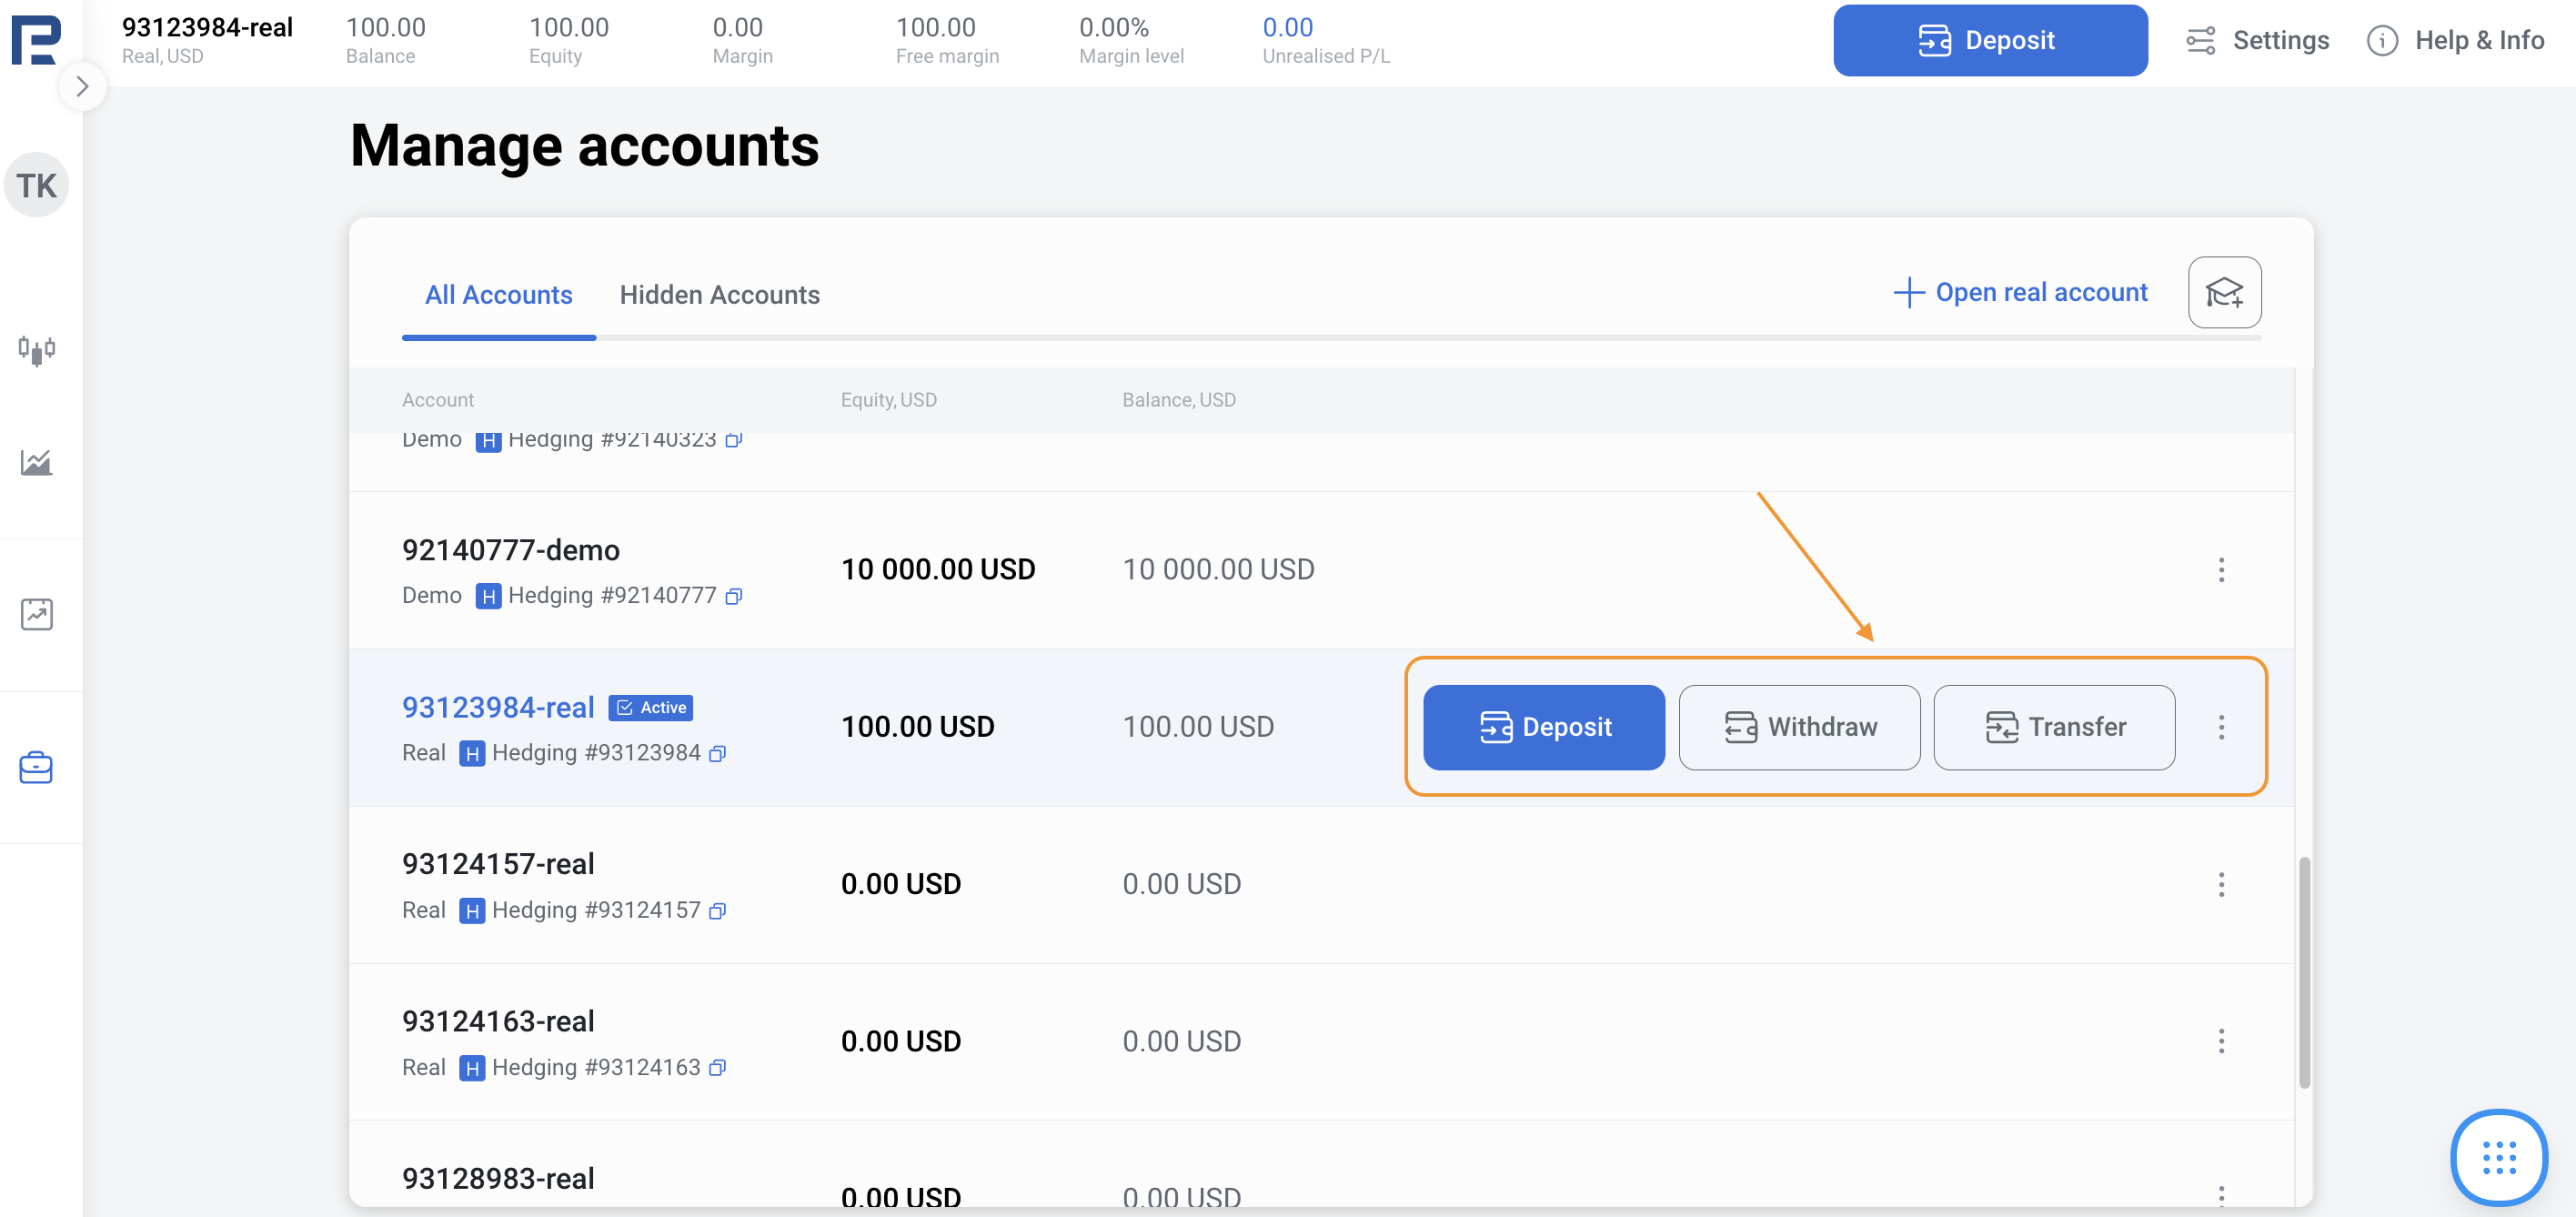Click Withdraw for account 93123984-real
The height and width of the screenshot is (1217, 2576).
point(1798,727)
